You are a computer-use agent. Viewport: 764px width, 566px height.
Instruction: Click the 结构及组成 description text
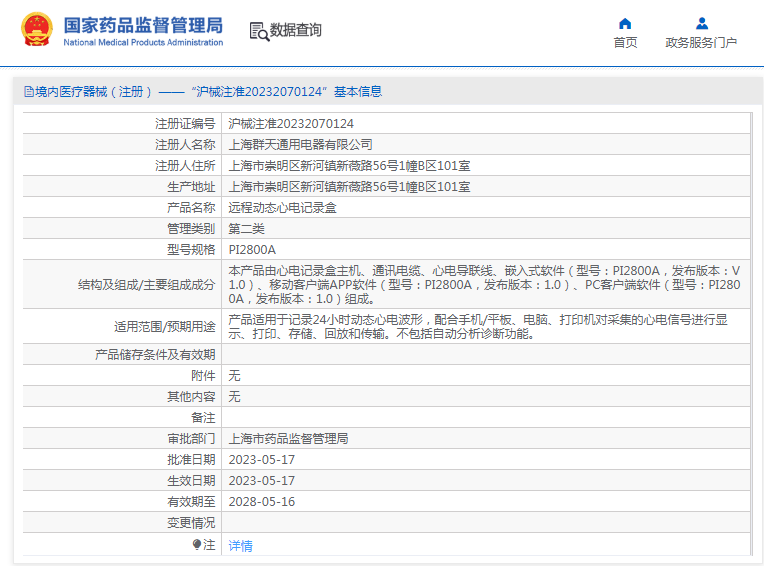[x=484, y=284]
